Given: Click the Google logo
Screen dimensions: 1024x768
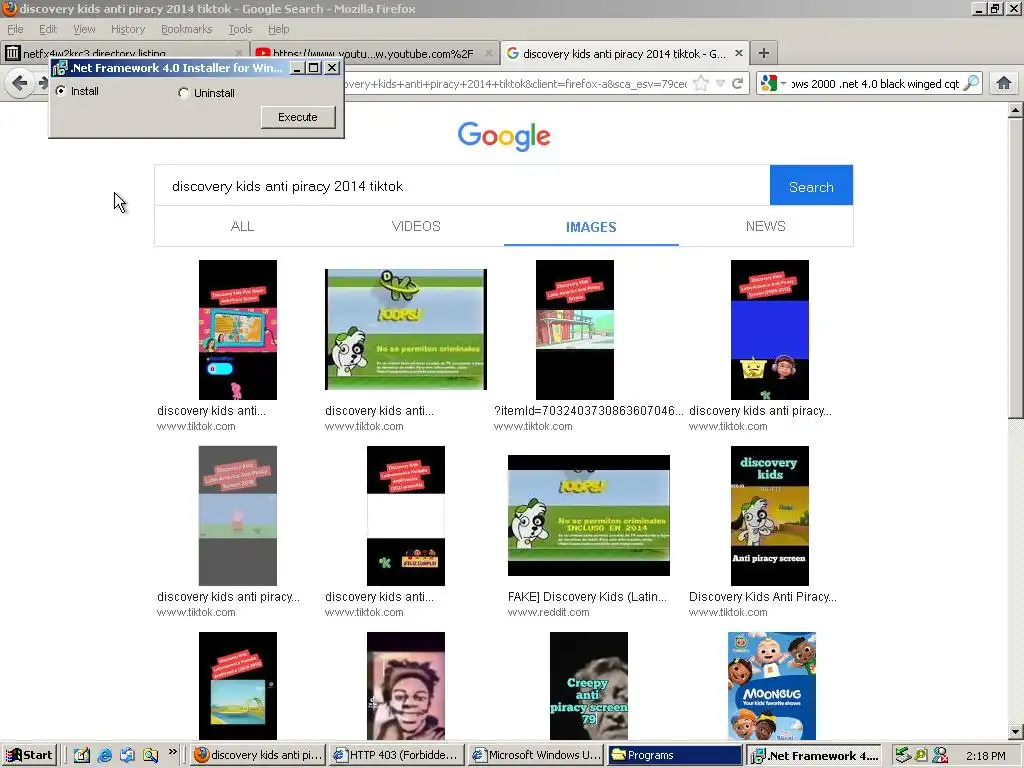Looking at the screenshot, I should click(504, 136).
